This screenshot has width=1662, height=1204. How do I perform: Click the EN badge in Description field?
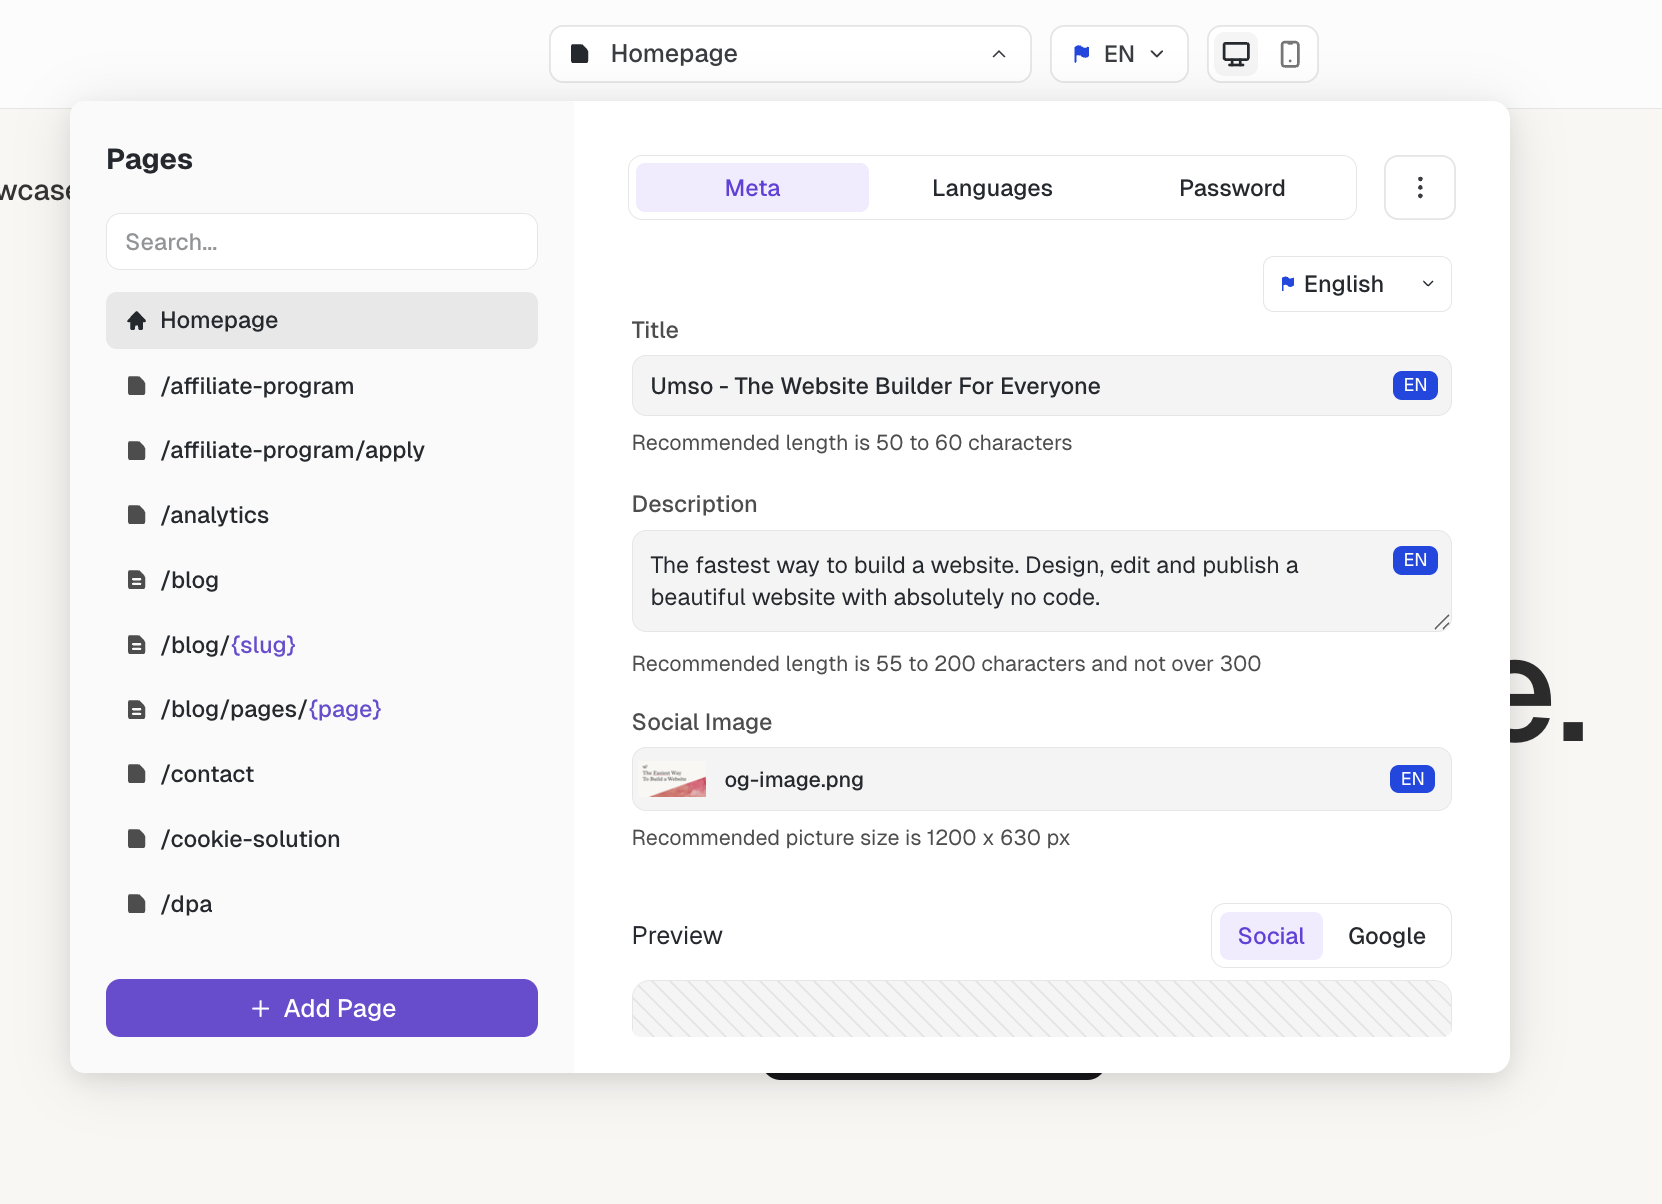pos(1414,561)
